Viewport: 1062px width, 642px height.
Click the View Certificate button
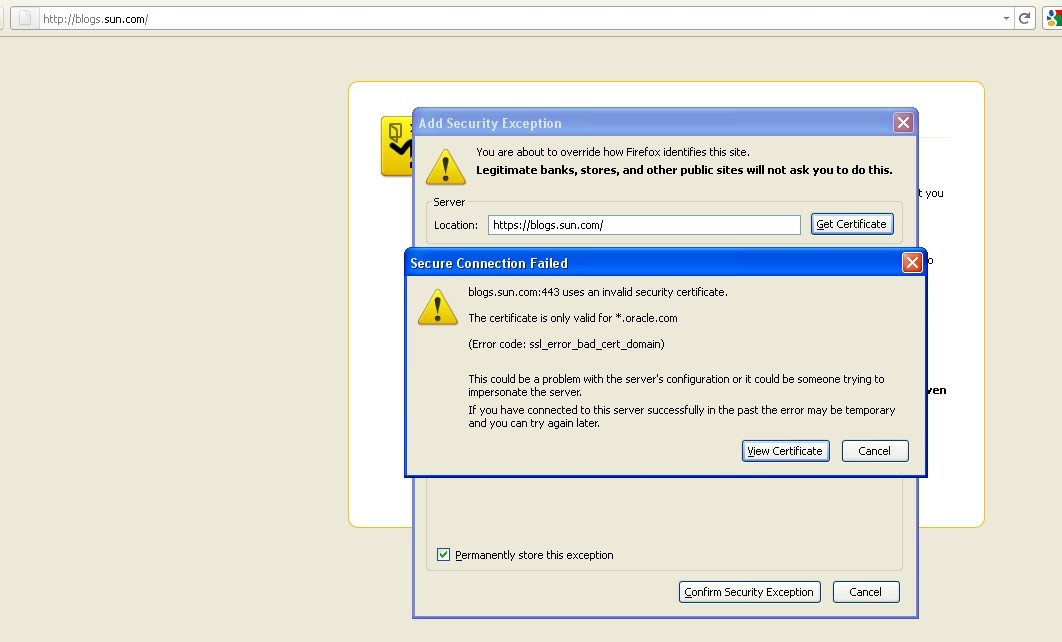(x=786, y=451)
